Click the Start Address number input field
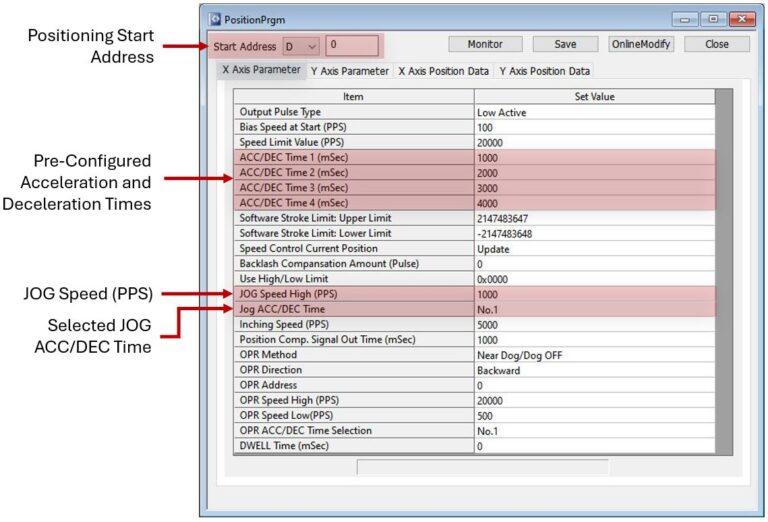Screen dimensions: 768x522 352,45
